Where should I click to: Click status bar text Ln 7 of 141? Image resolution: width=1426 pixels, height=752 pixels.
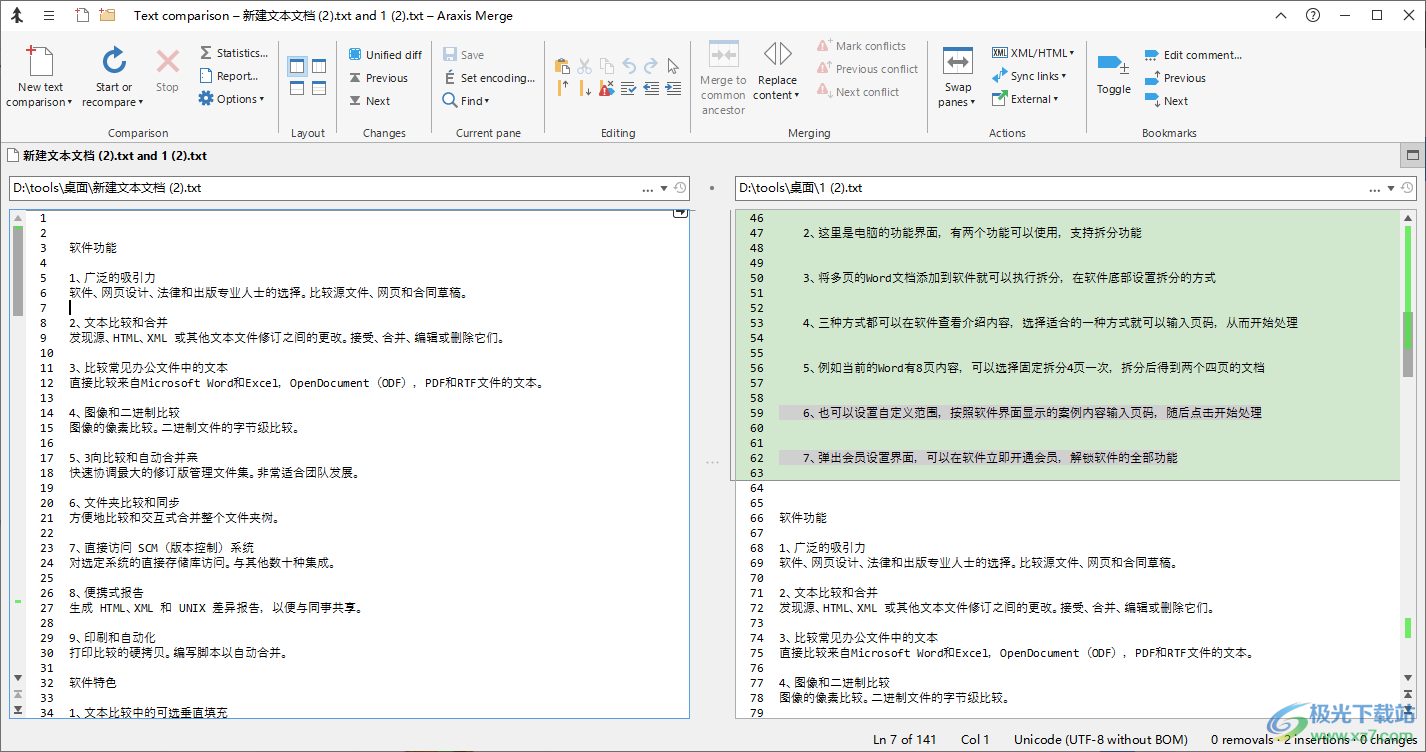click(x=904, y=740)
